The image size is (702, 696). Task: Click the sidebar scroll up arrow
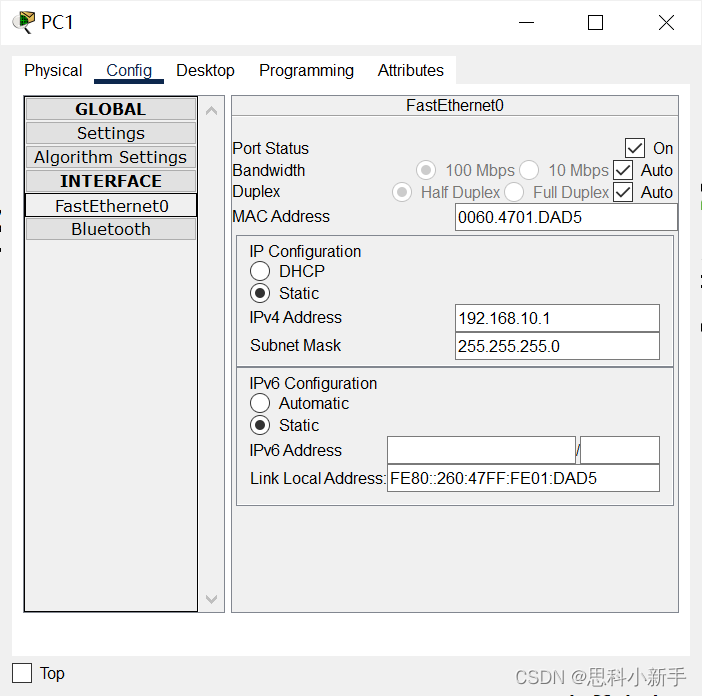[211, 111]
